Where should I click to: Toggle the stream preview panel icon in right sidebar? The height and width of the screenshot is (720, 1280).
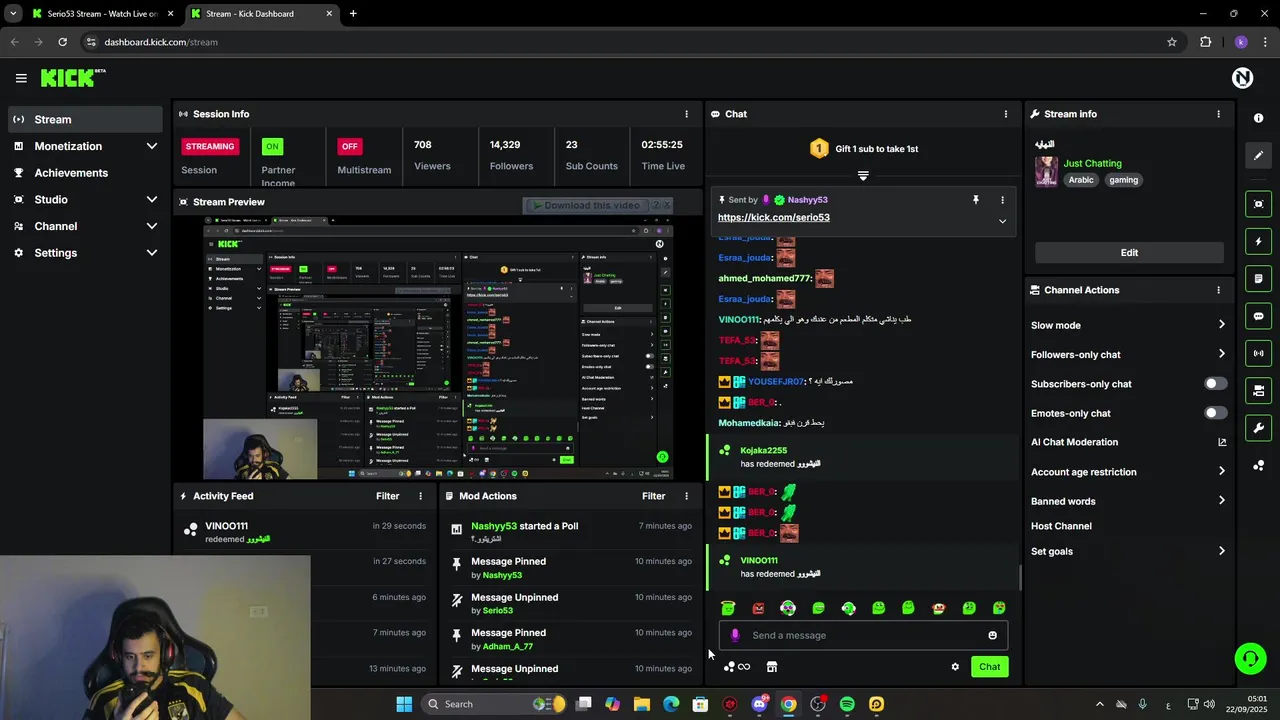[x=1258, y=204]
